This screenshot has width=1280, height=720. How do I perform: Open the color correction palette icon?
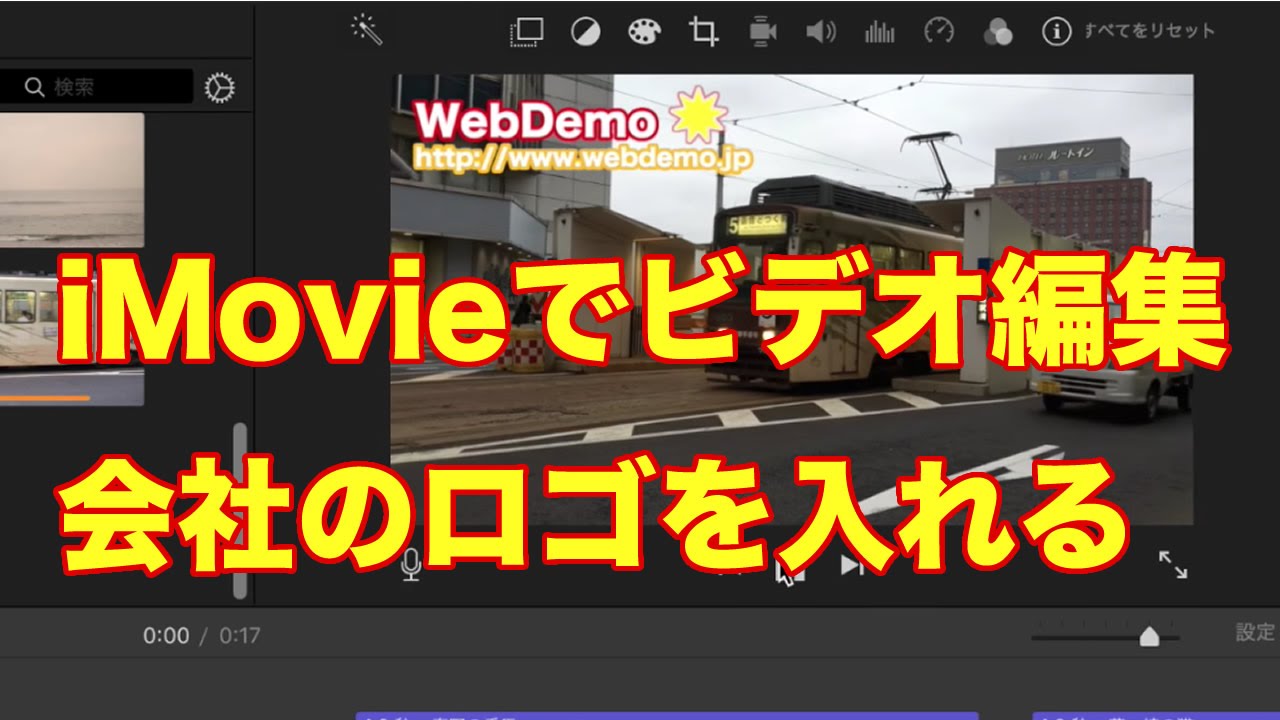click(644, 32)
